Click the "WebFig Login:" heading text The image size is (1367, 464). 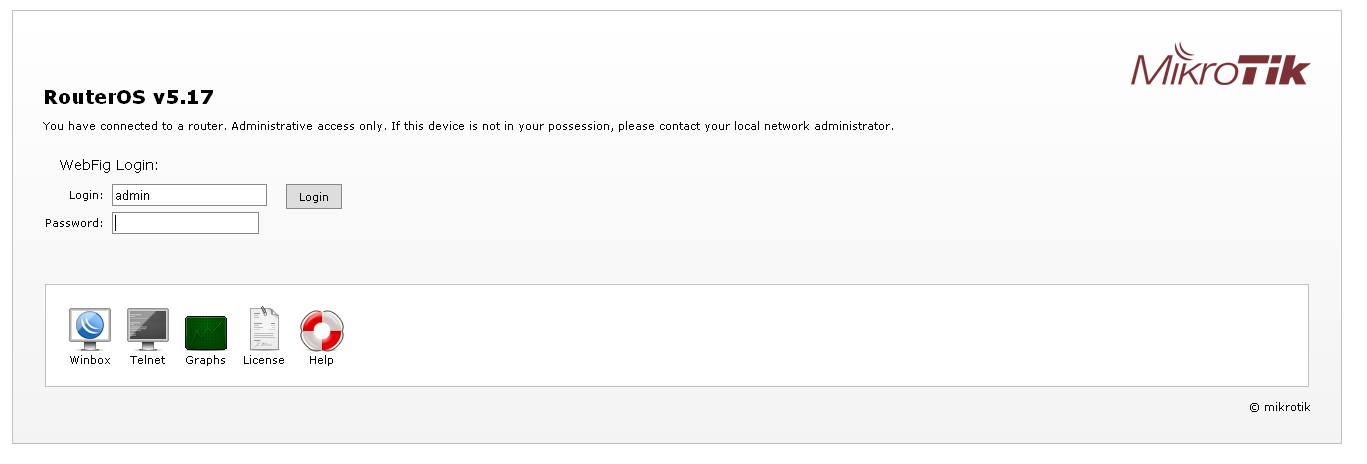pos(110,164)
